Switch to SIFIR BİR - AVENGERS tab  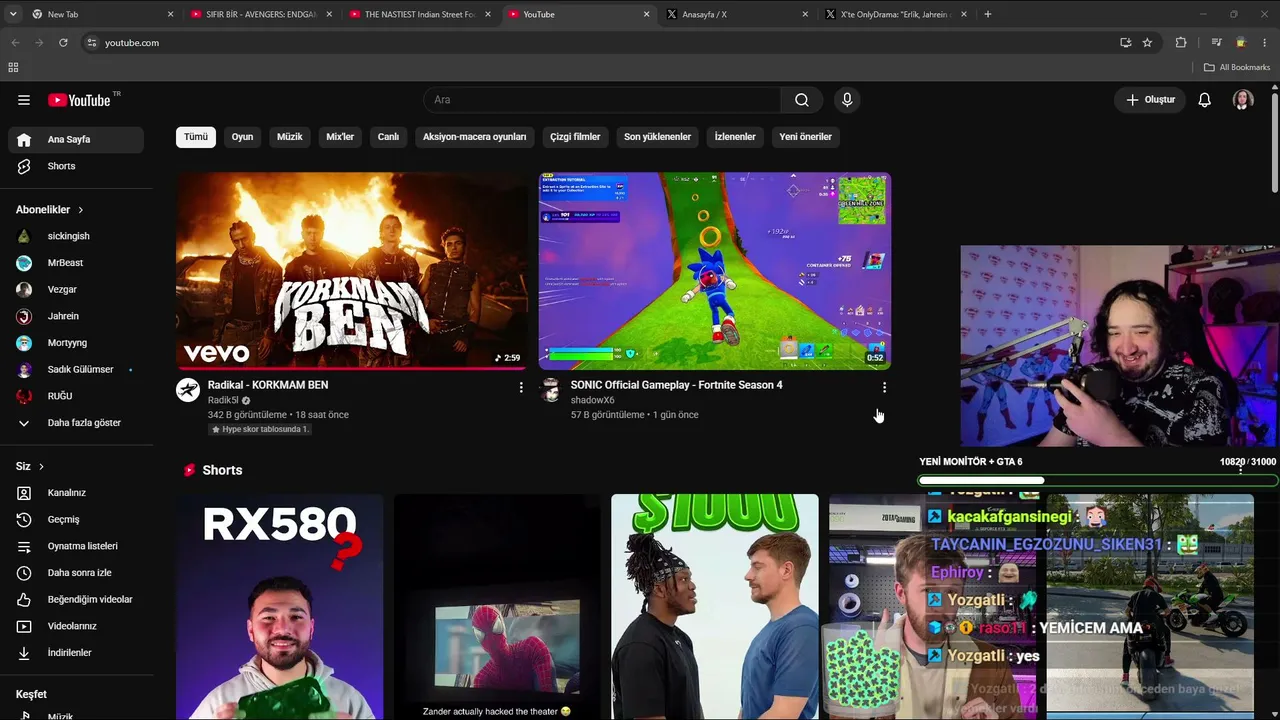[260, 14]
